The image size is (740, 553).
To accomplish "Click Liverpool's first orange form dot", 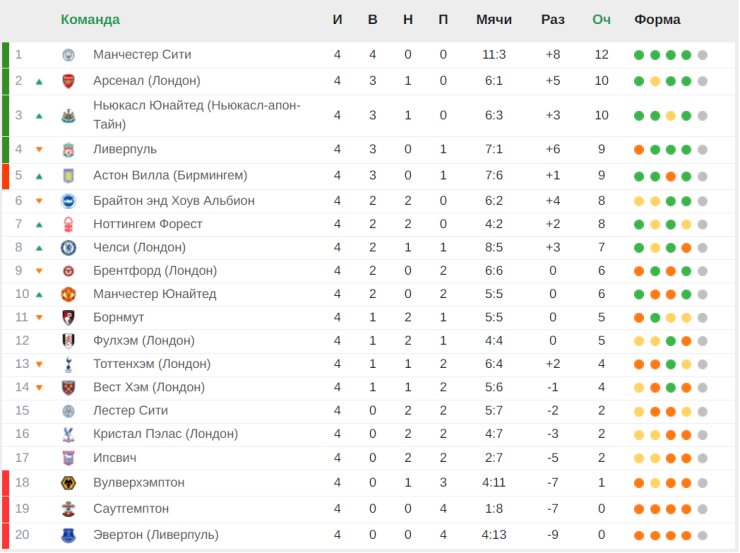I will (x=639, y=150).
